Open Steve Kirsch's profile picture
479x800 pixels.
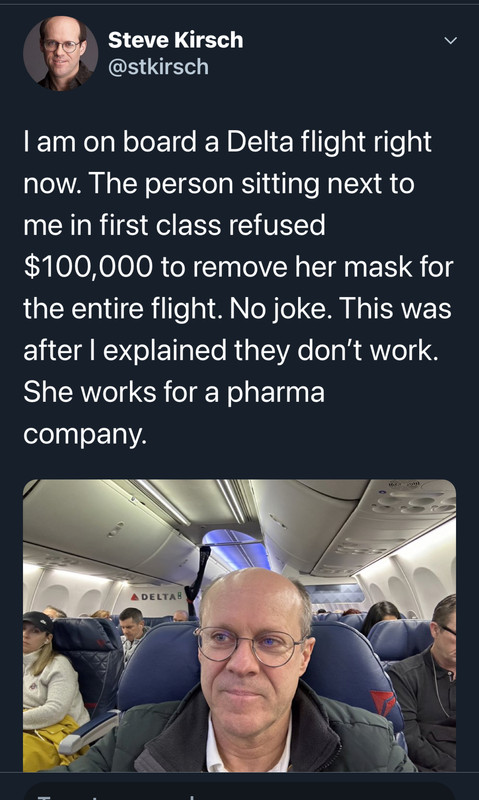(61, 53)
